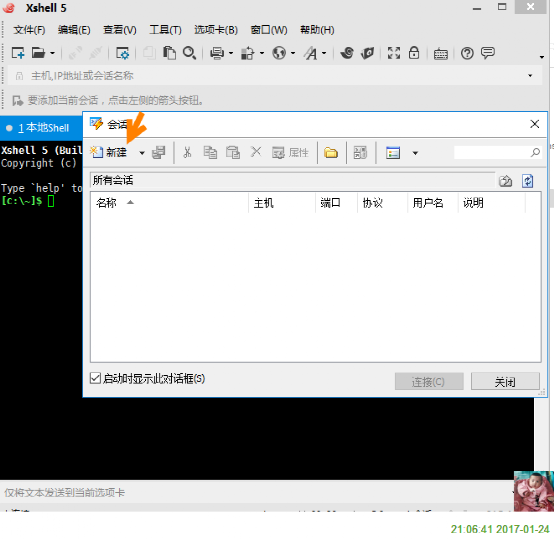Click the Open session folder icon
The image size is (554, 541).
point(38,53)
